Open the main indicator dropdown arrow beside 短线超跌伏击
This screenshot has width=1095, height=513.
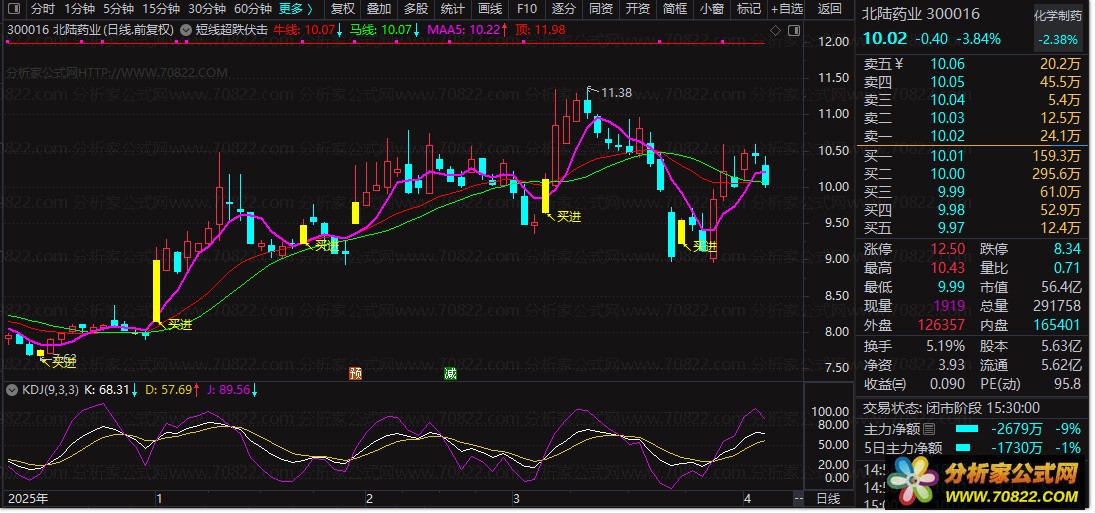pyautogui.click(x=186, y=30)
